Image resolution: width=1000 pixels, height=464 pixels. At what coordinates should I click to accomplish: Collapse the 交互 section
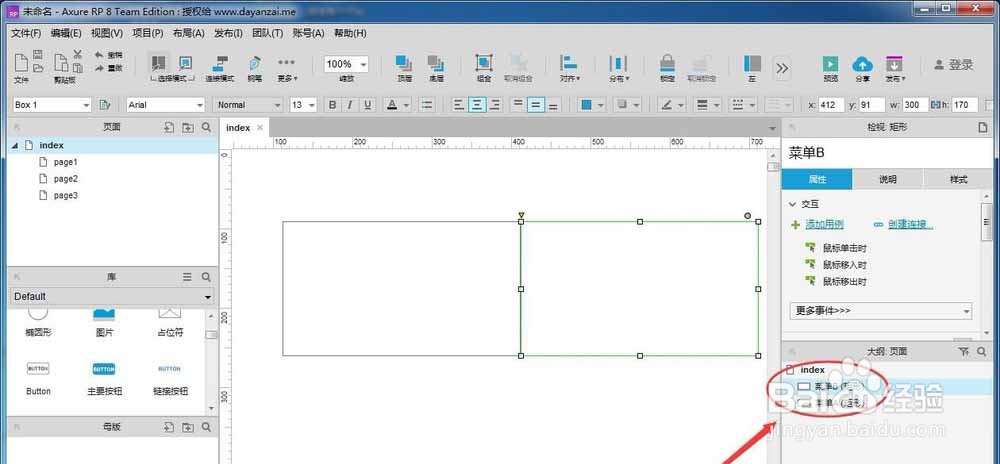tap(793, 205)
